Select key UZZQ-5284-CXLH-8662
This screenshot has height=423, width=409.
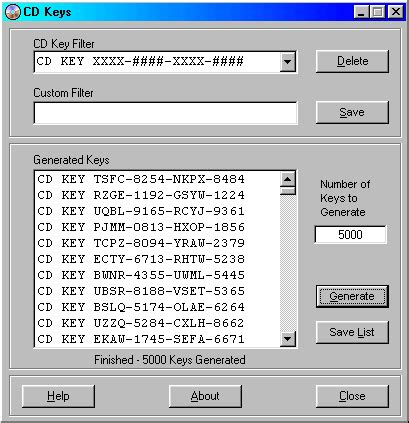pyautogui.click(x=157, y=323)
